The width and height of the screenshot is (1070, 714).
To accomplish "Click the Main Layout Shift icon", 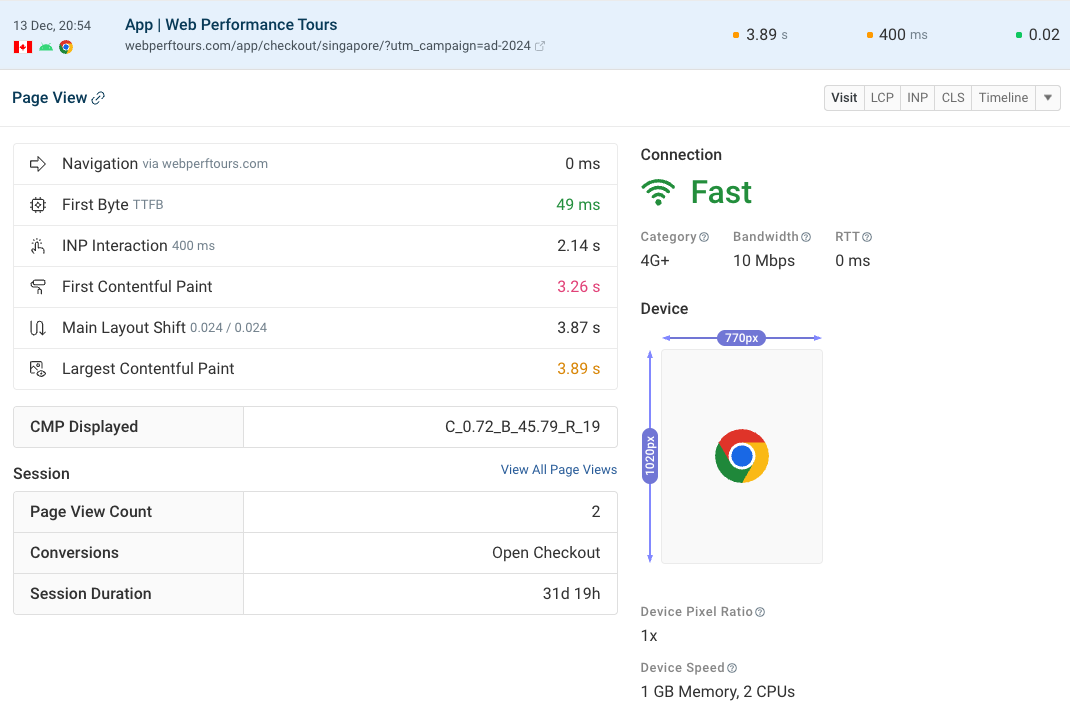I will [x=37, y=327].
